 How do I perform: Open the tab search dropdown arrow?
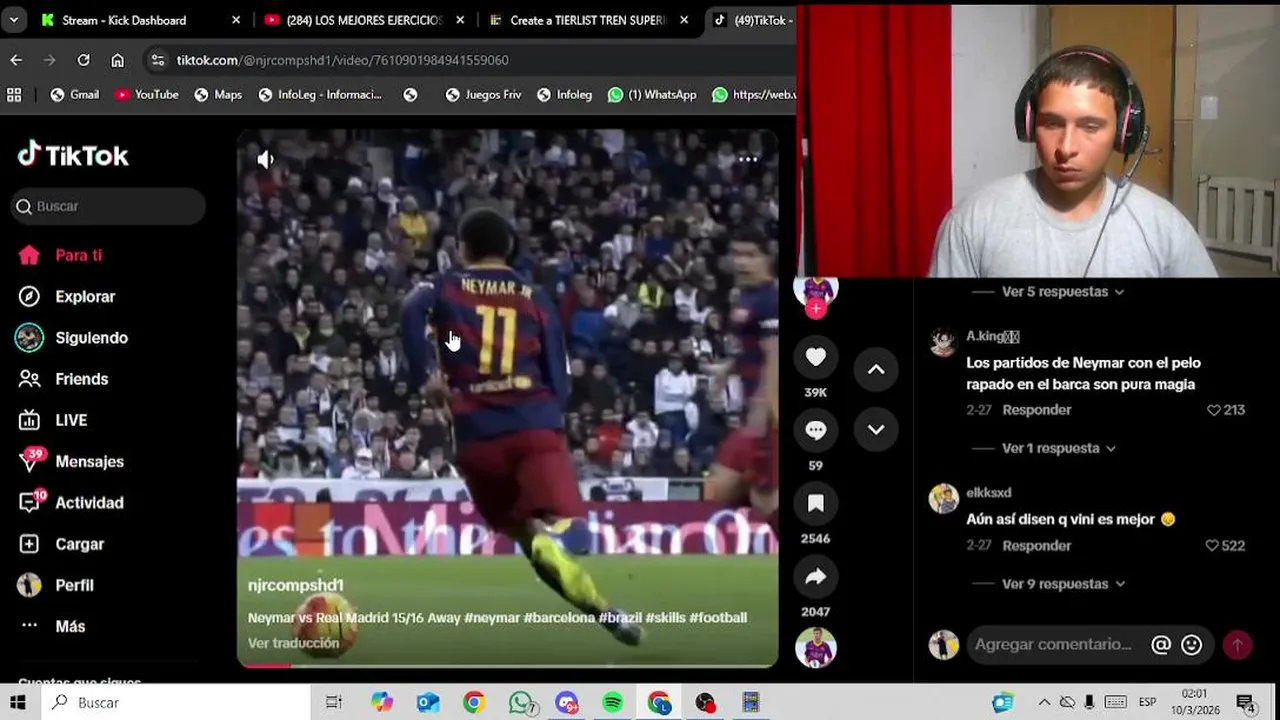tap(14, 20)
